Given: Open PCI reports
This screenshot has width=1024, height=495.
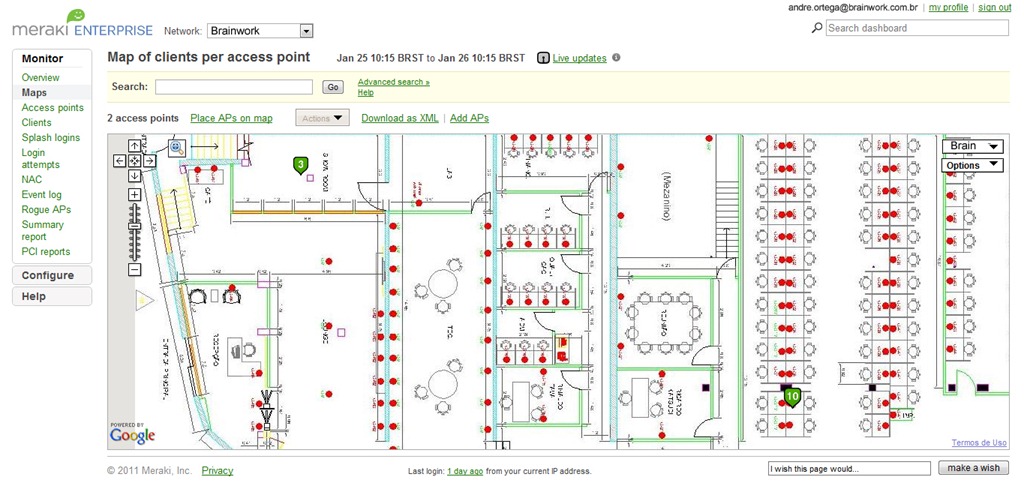Looking at the screenshot, I should pos(46,251).
